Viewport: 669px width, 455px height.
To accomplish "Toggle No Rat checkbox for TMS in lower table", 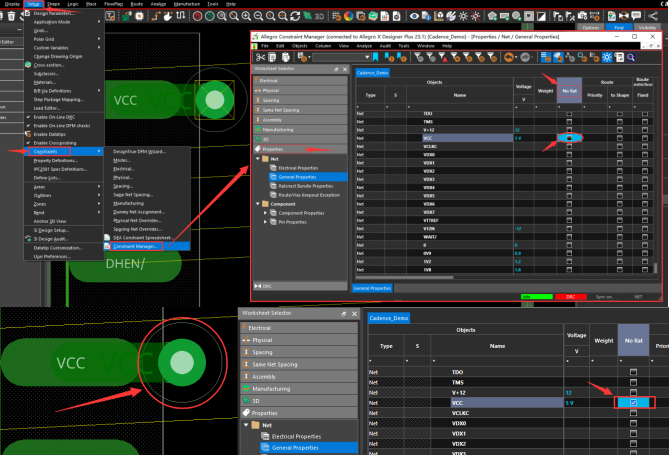I will tap(634, 382).
